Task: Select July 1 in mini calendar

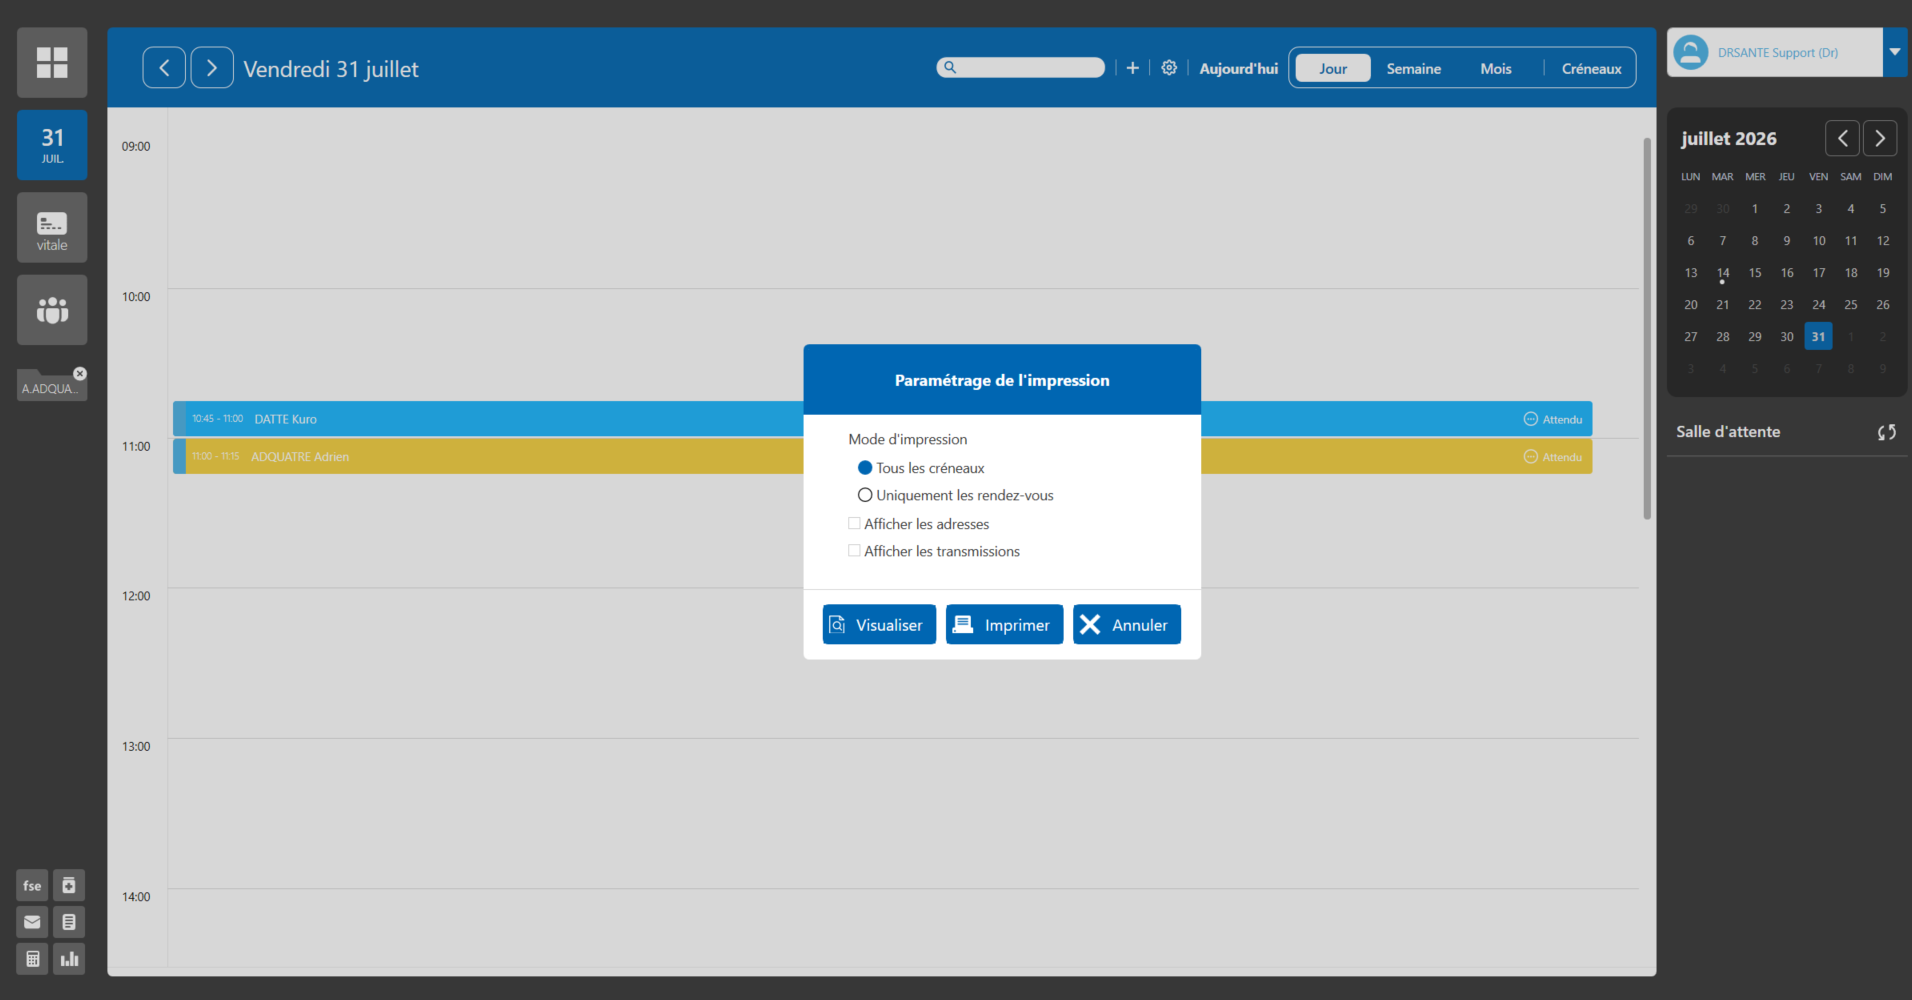Action: [1755, 209]
